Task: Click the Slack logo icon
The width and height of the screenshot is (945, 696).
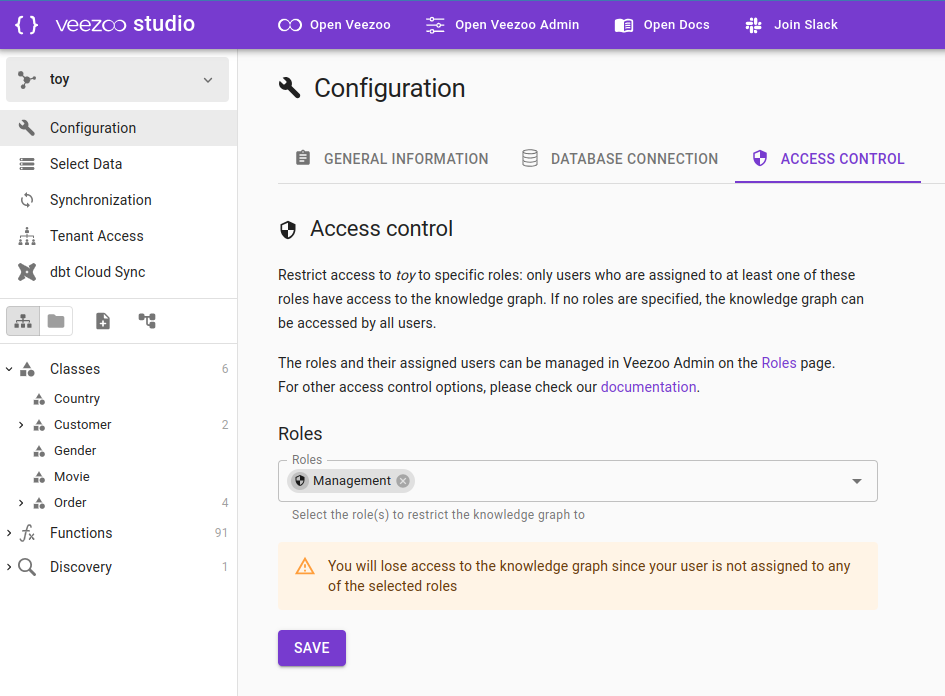Action: pyautogui.click(x=753, y=25)
